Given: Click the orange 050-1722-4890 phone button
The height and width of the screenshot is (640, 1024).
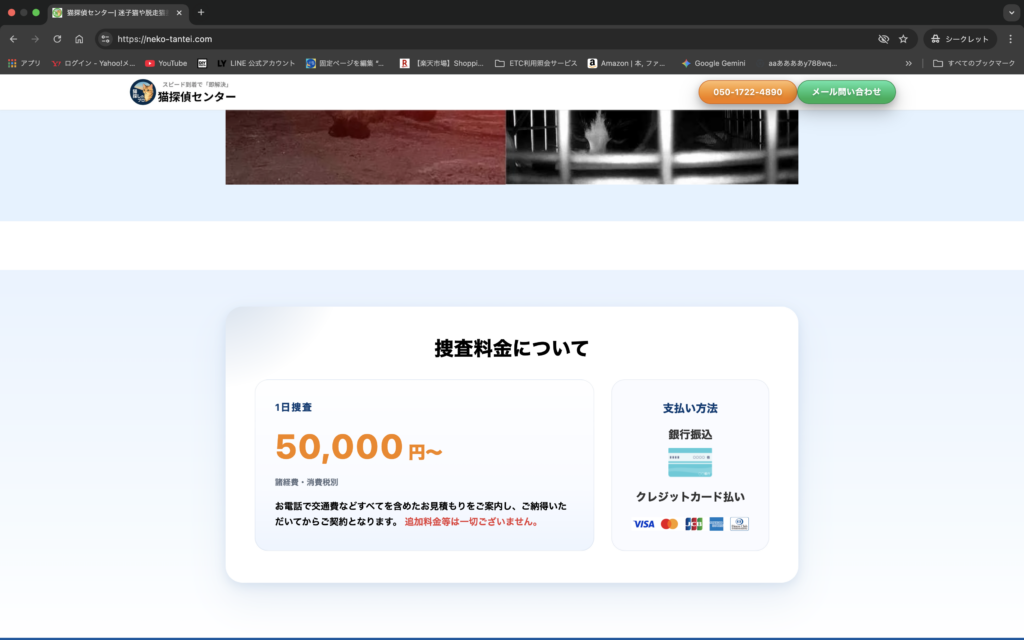Looking at the screenshot, I should click(747, 92).
